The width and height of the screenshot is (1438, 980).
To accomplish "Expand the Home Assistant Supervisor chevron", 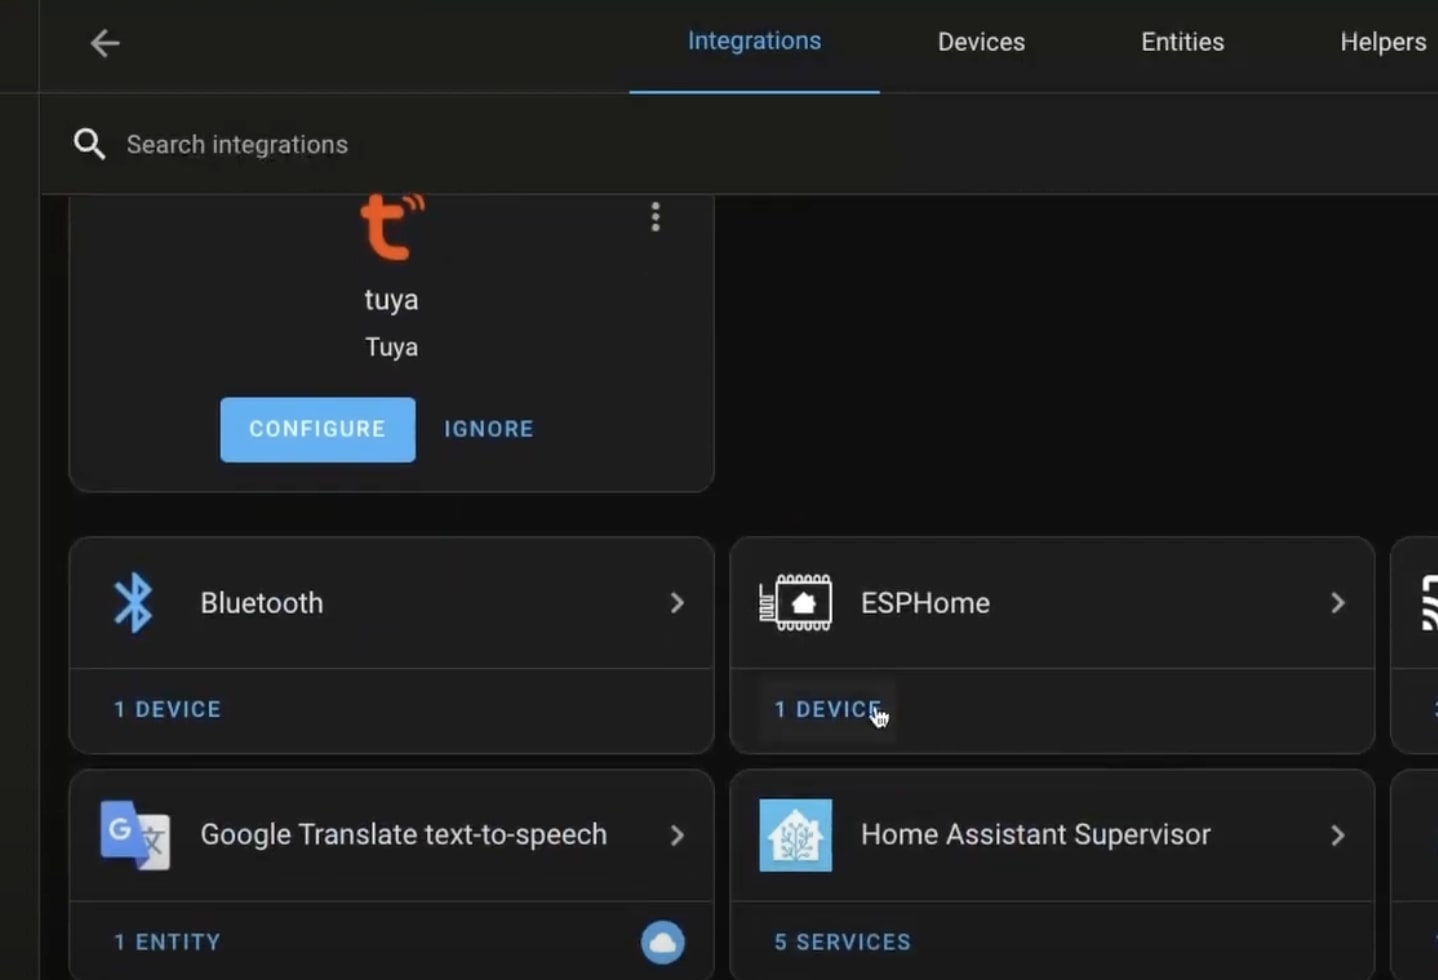I will [x=1338, y=835].
